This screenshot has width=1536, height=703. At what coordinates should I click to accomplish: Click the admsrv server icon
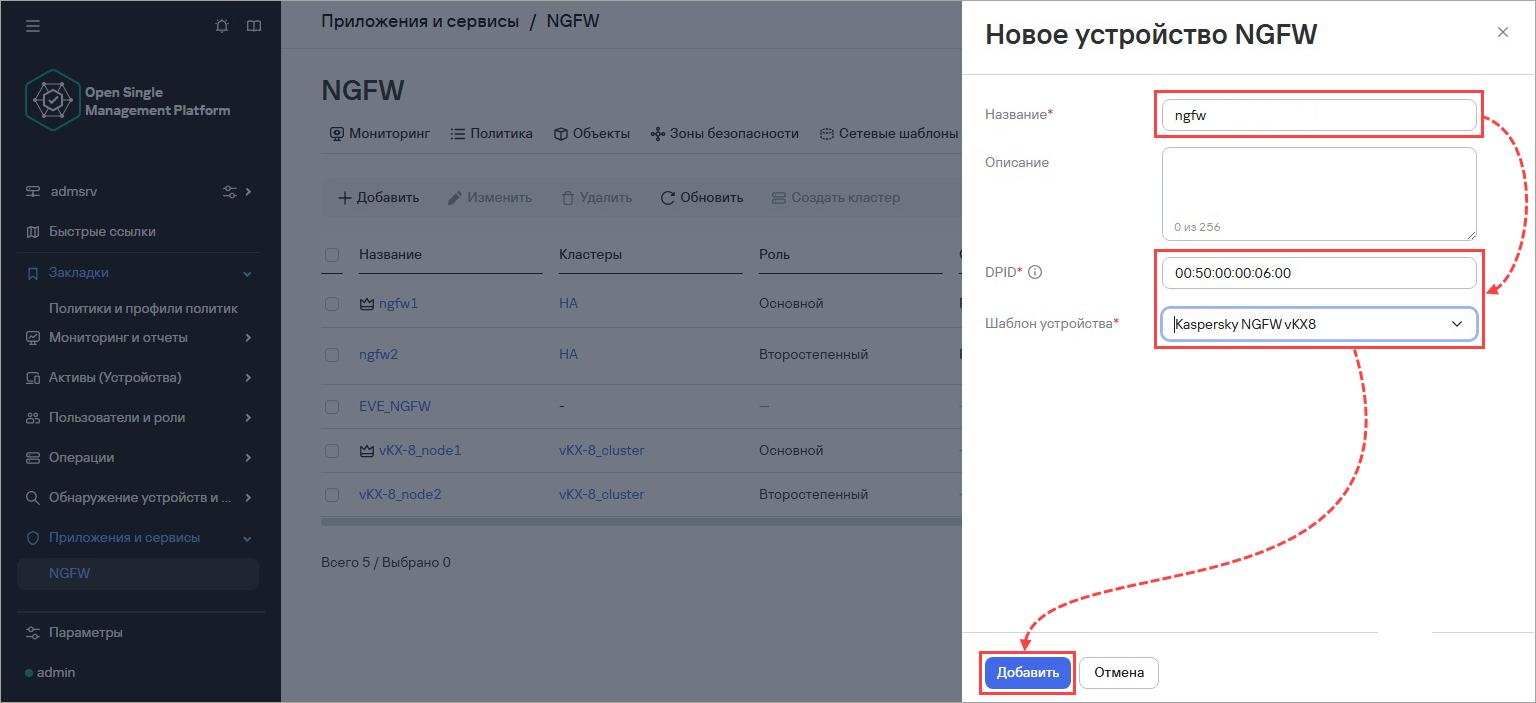(33, 191)
